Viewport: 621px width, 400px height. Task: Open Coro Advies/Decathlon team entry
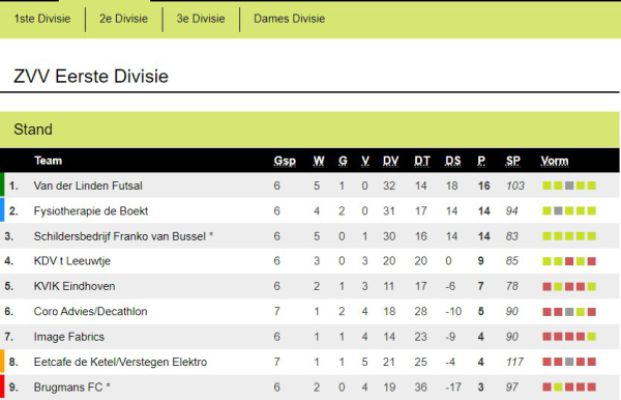pos(90,311)
